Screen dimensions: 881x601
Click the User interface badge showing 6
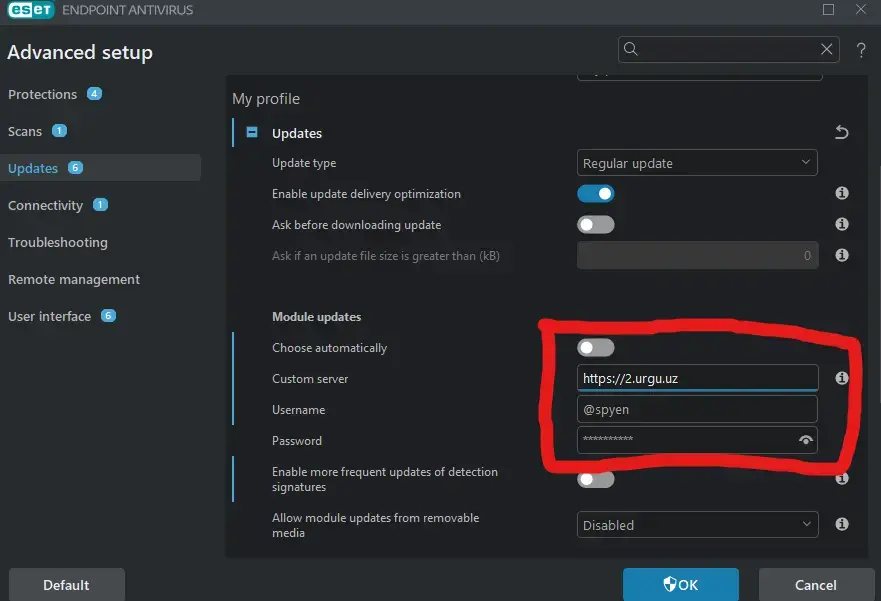point(108,316)
